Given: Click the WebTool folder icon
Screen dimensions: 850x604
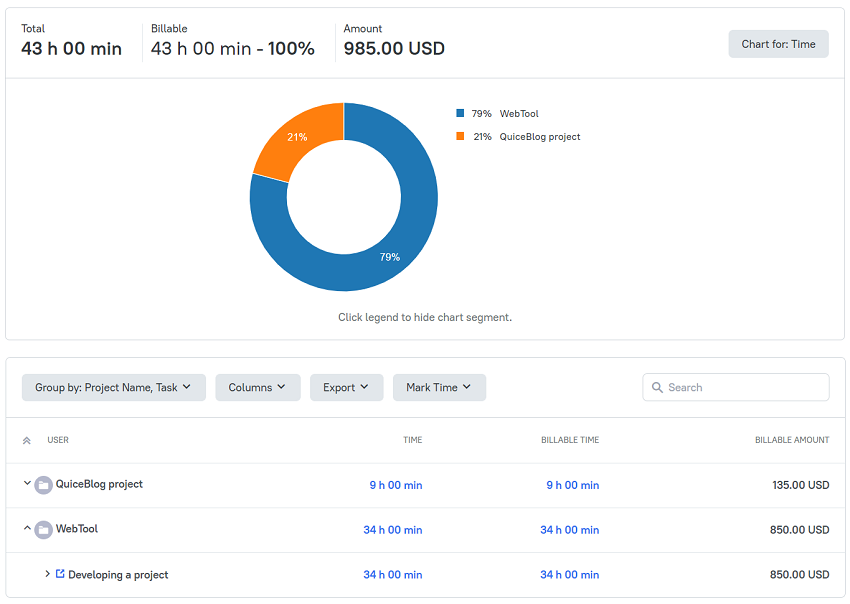Looking at the screenshot, I should 43,530.
